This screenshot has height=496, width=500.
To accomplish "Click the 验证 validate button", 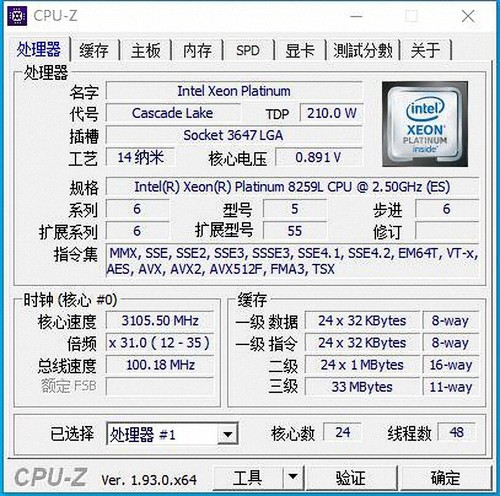I will [351, 478].
